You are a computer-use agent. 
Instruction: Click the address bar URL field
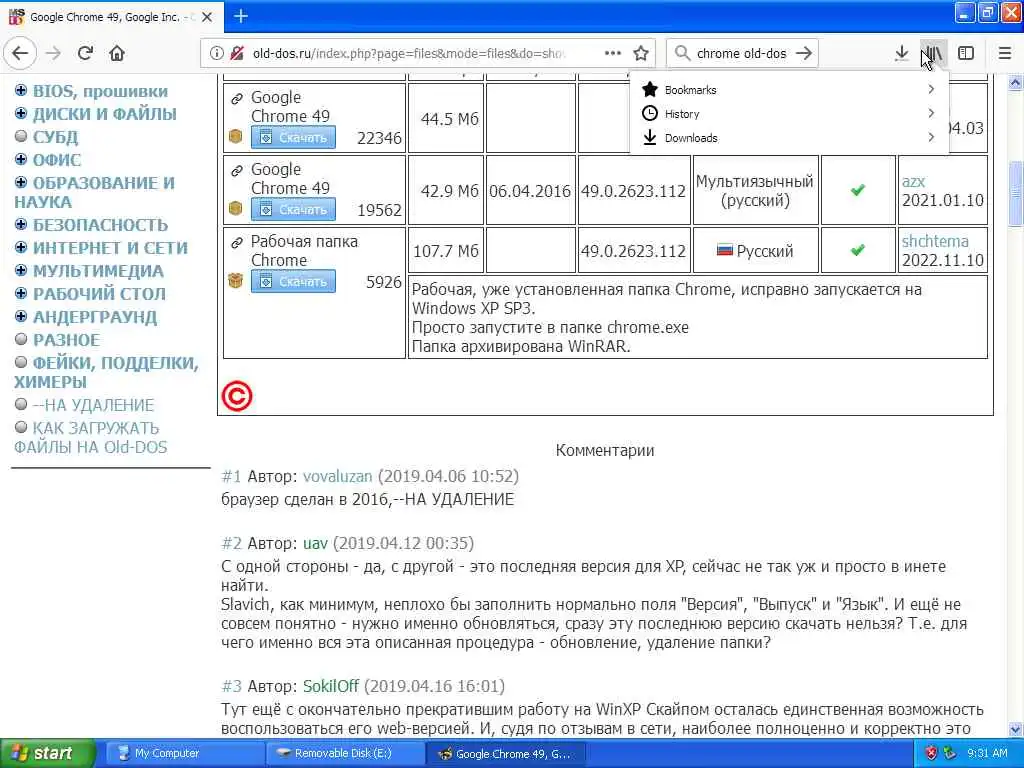(408, 53)
